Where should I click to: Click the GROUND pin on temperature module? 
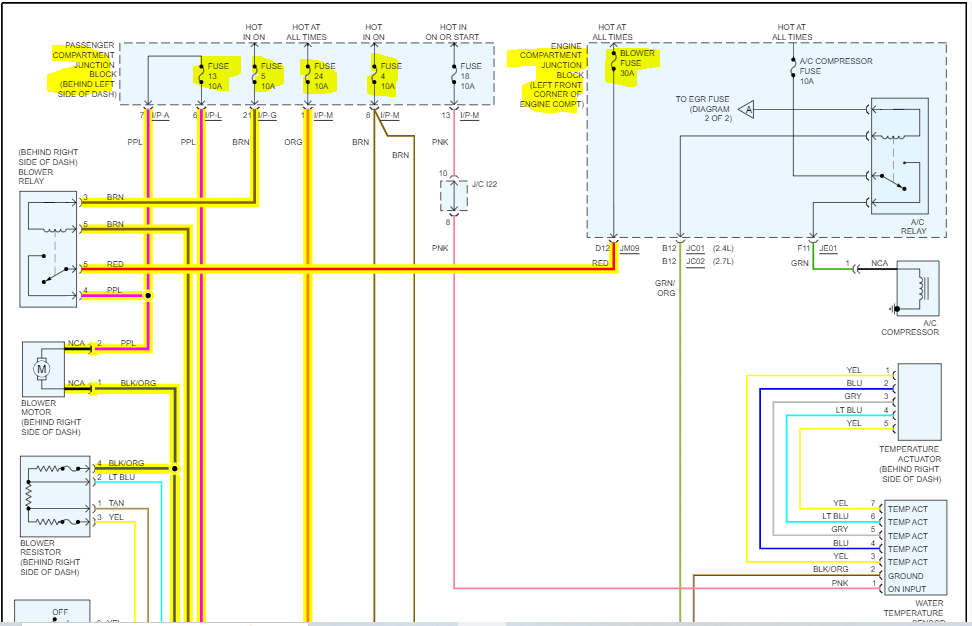point(905,576)
